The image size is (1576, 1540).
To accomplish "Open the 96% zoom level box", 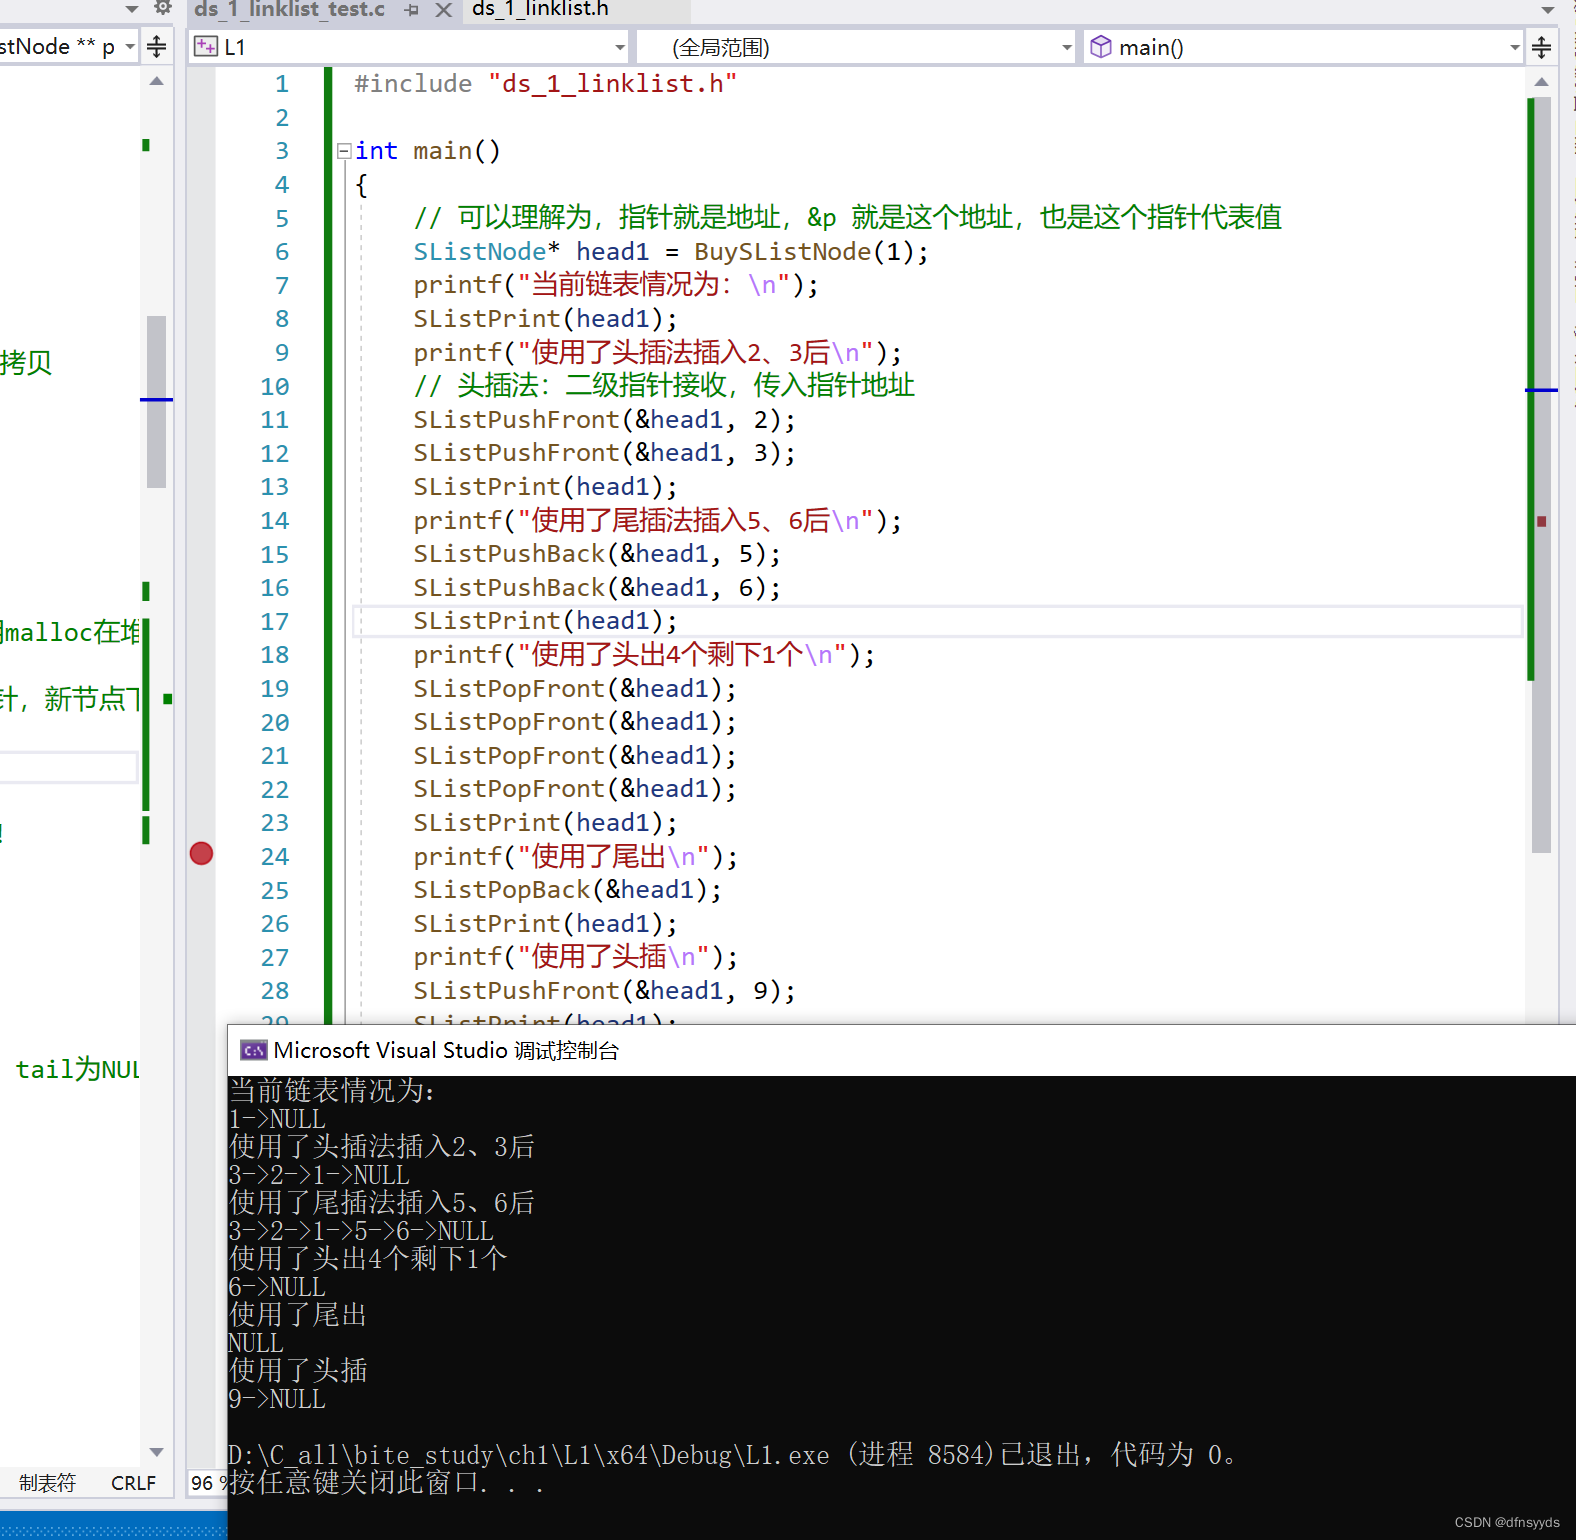I will pos(207,1483).
